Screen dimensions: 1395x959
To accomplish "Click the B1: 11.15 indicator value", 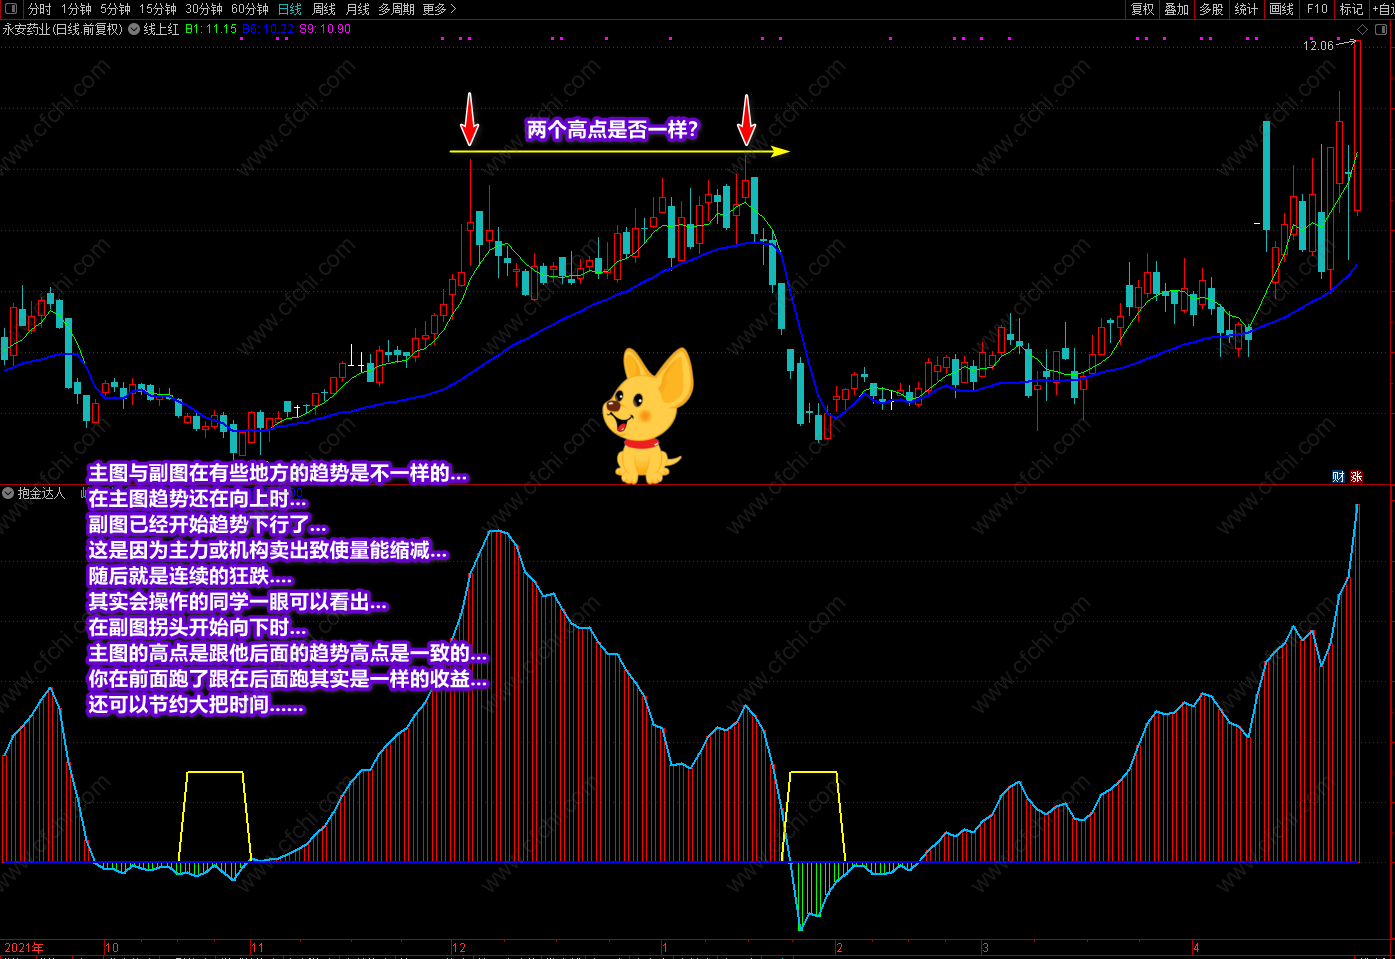I will pyautogui.click(x=211, y=29).
